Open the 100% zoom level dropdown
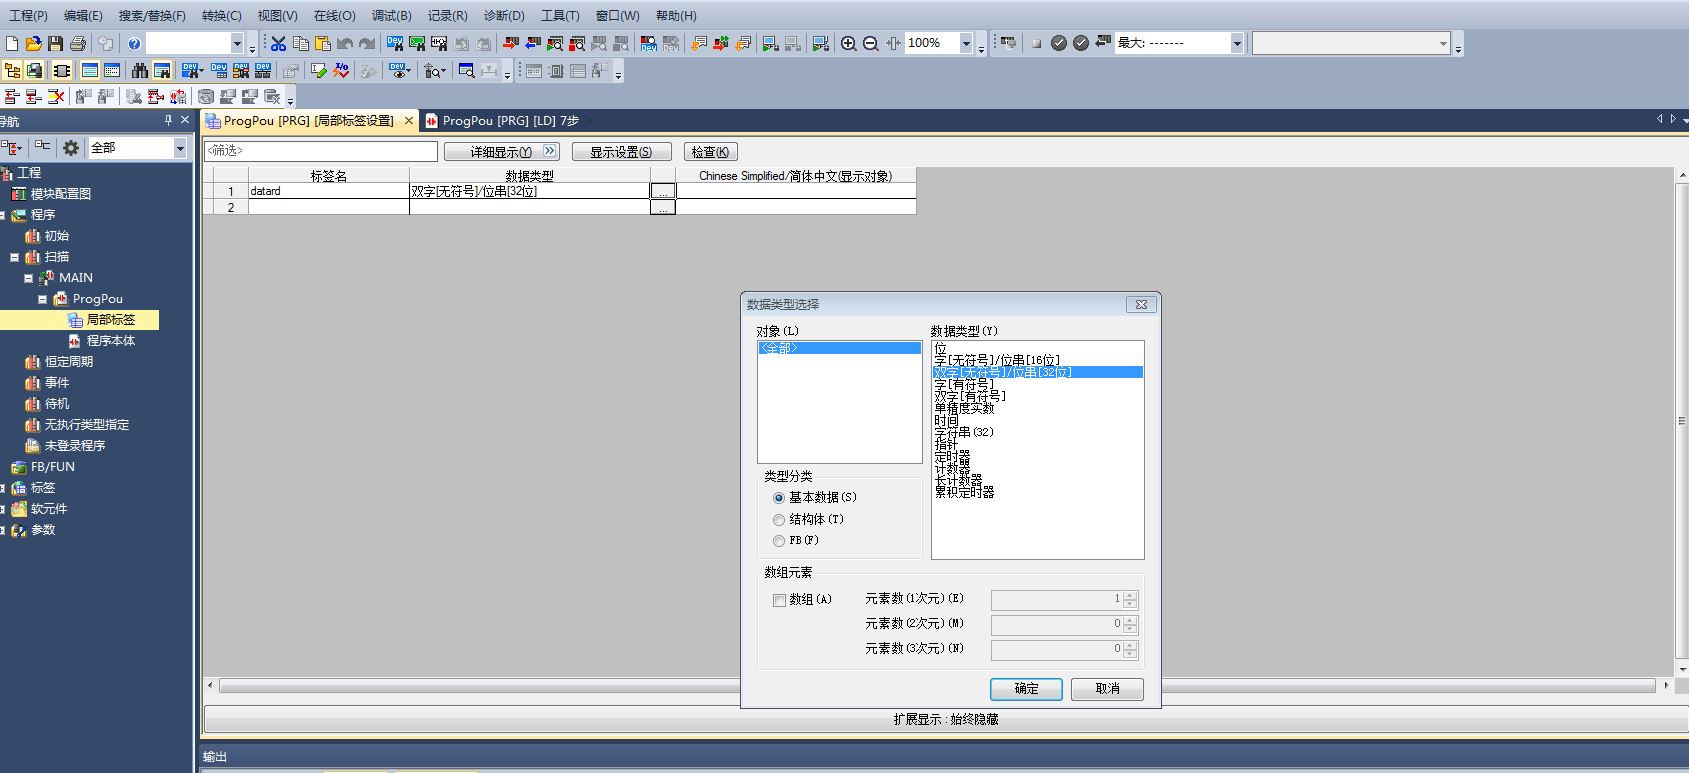The width and height of the screenshot is (1689, 773). 966,43
